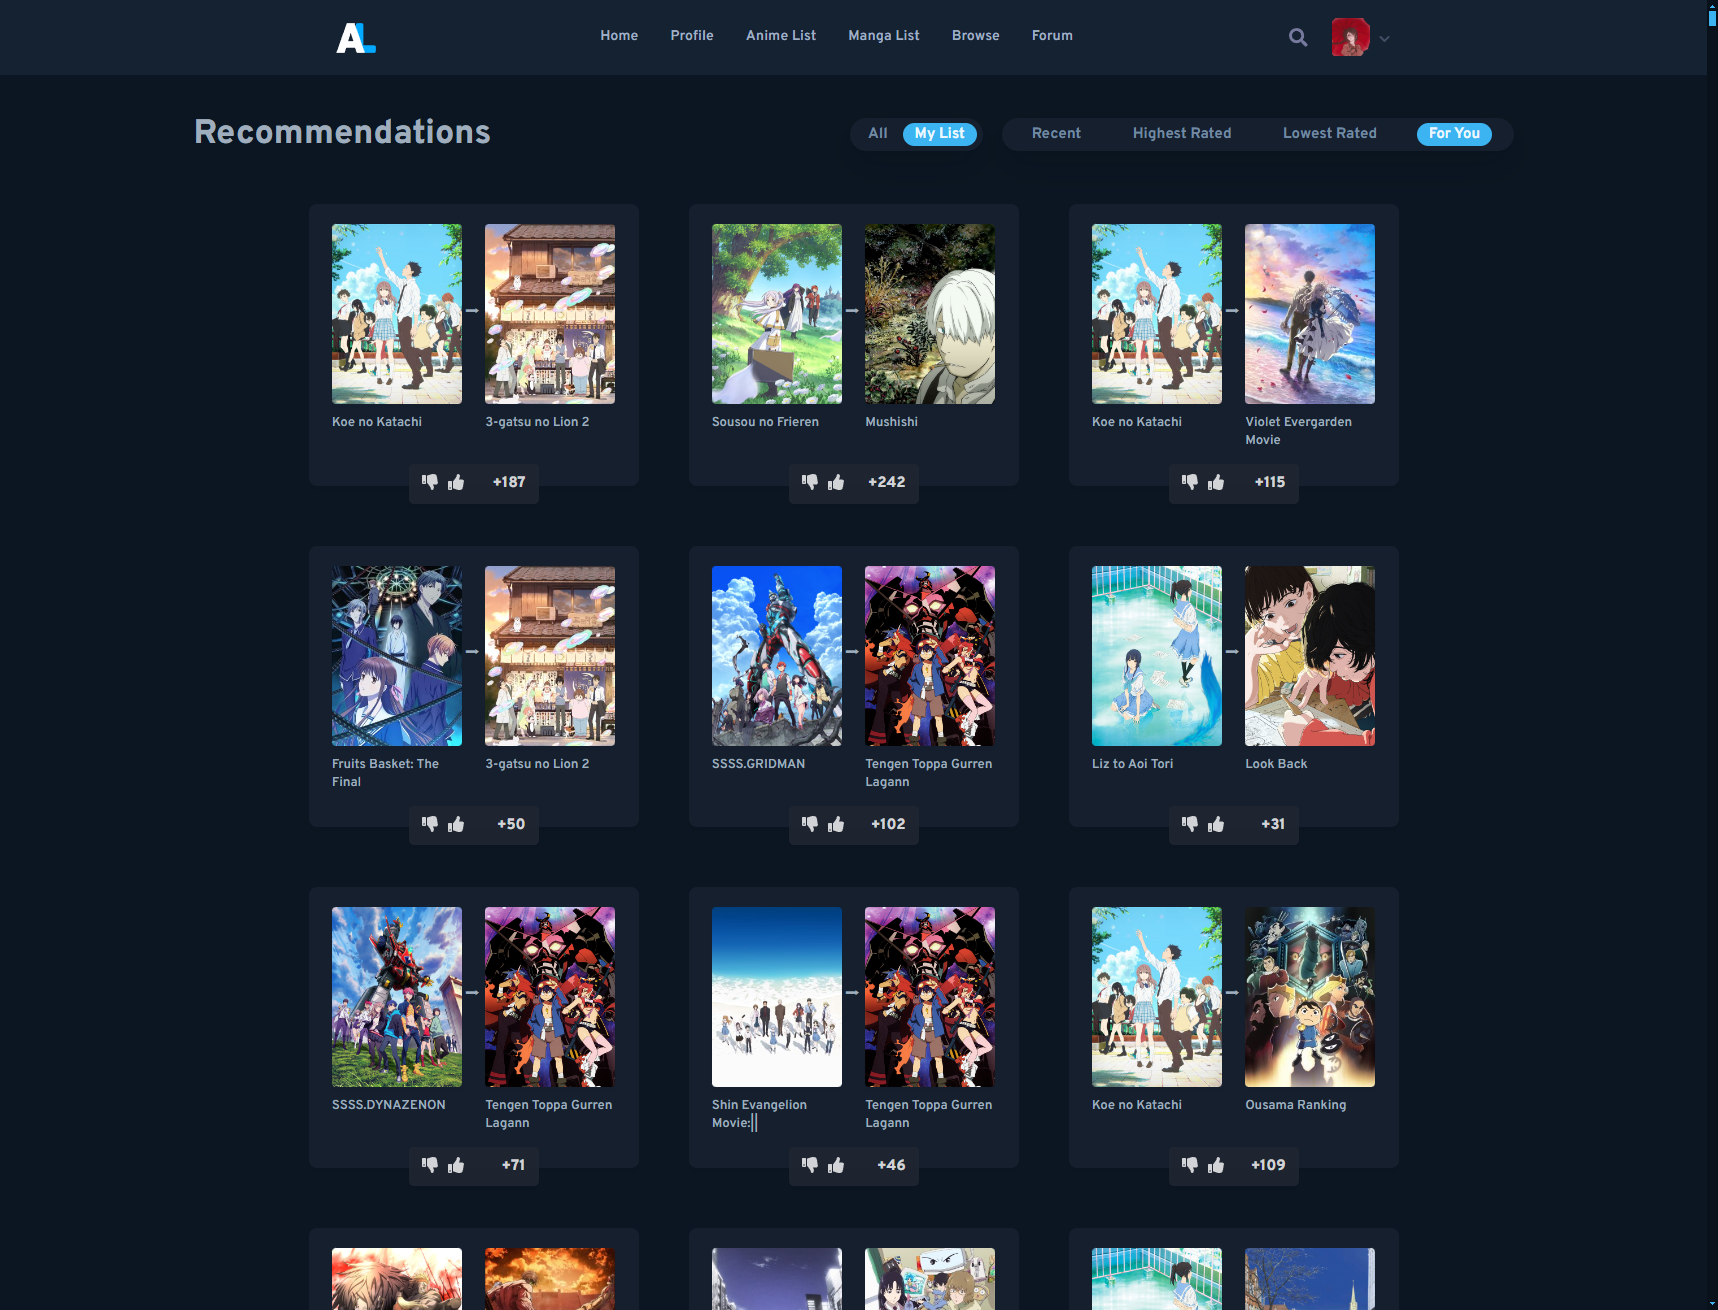Viewport: 1718px width, 1310px height.
Task: Downvote the SSSS.DYNAZENON recommendation
Action: pyautogui.click(x=430, y=1165)
